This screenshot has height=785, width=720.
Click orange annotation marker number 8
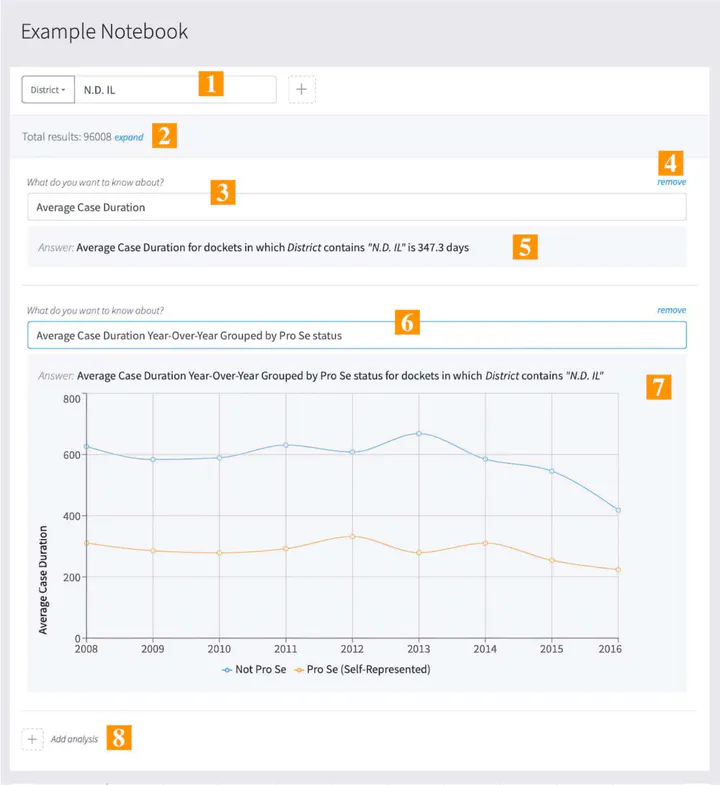click(120, 739)
